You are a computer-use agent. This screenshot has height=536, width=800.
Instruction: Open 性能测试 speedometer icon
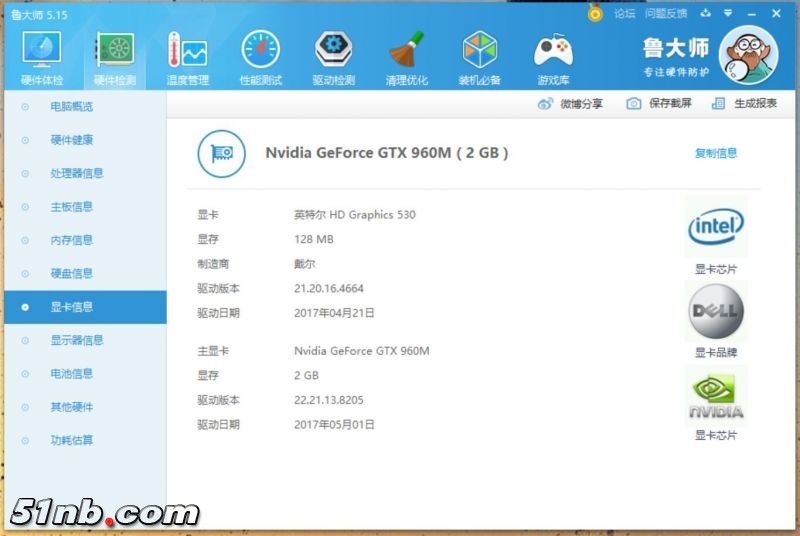coord(260,57)
